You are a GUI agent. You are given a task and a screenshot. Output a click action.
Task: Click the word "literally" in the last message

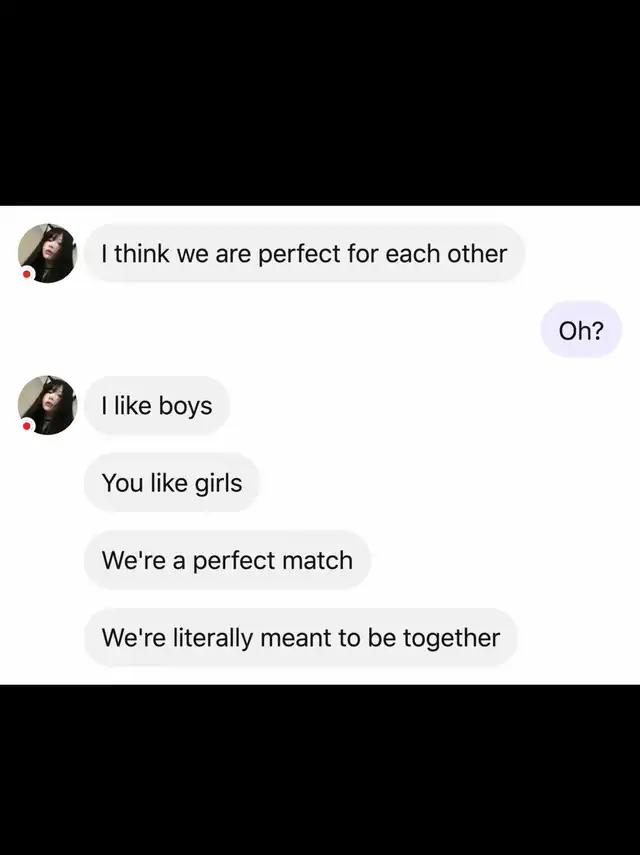pos(213,639)
